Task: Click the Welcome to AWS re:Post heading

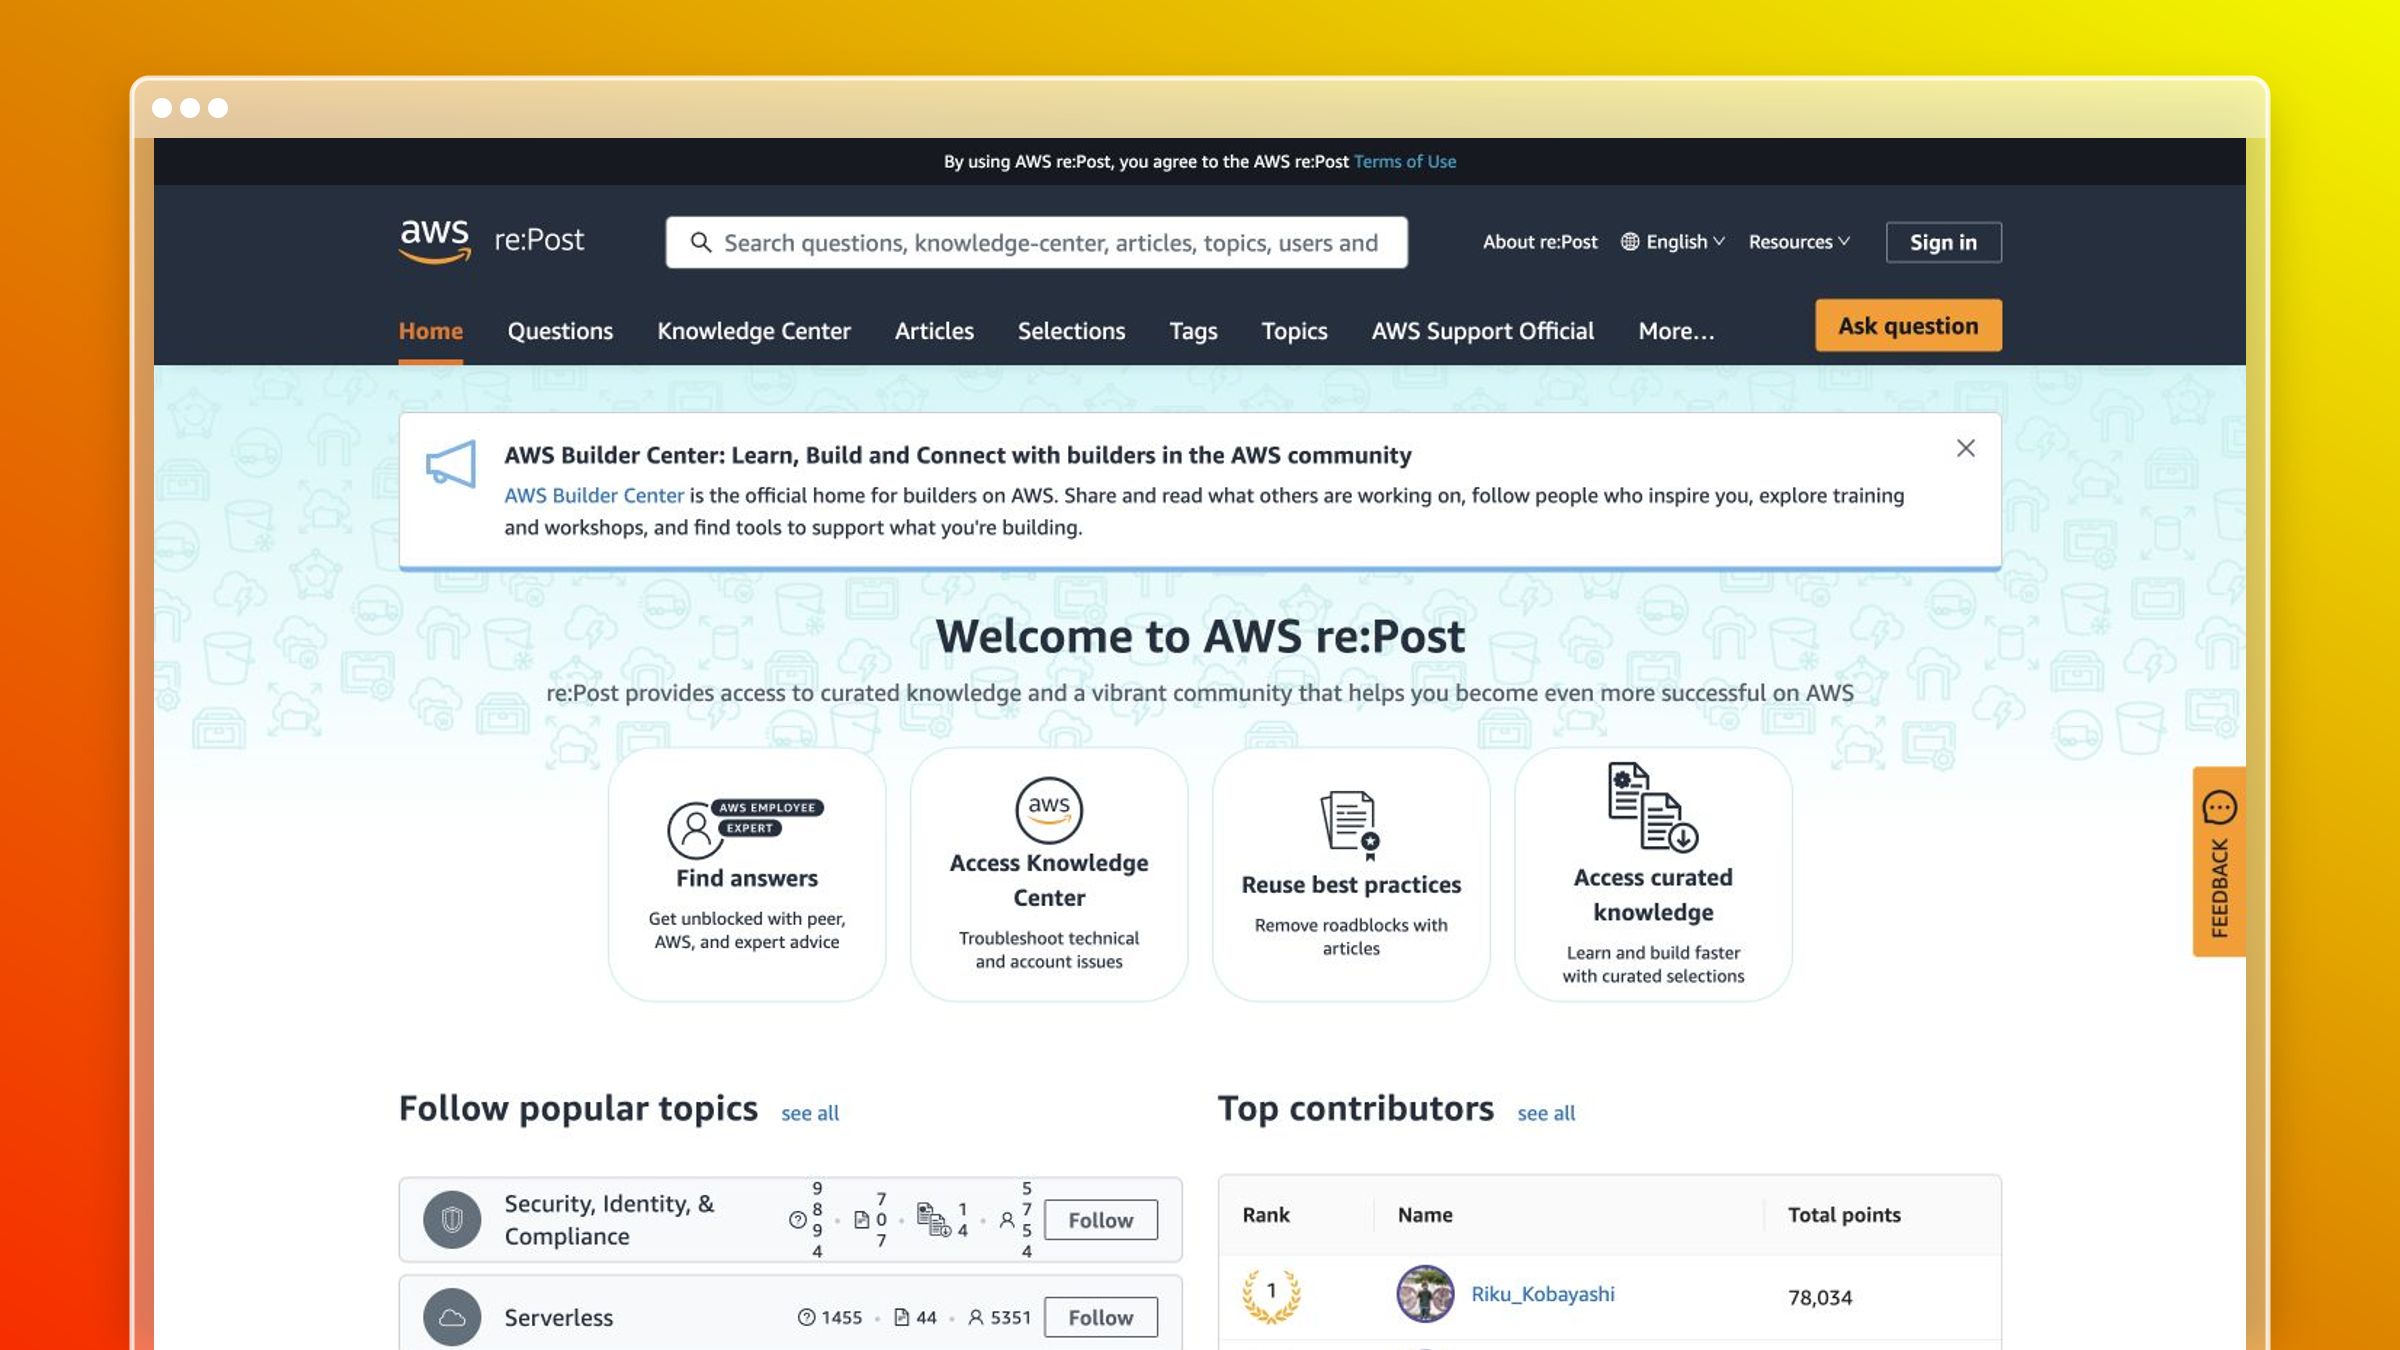Action: tap(1200, 636)
